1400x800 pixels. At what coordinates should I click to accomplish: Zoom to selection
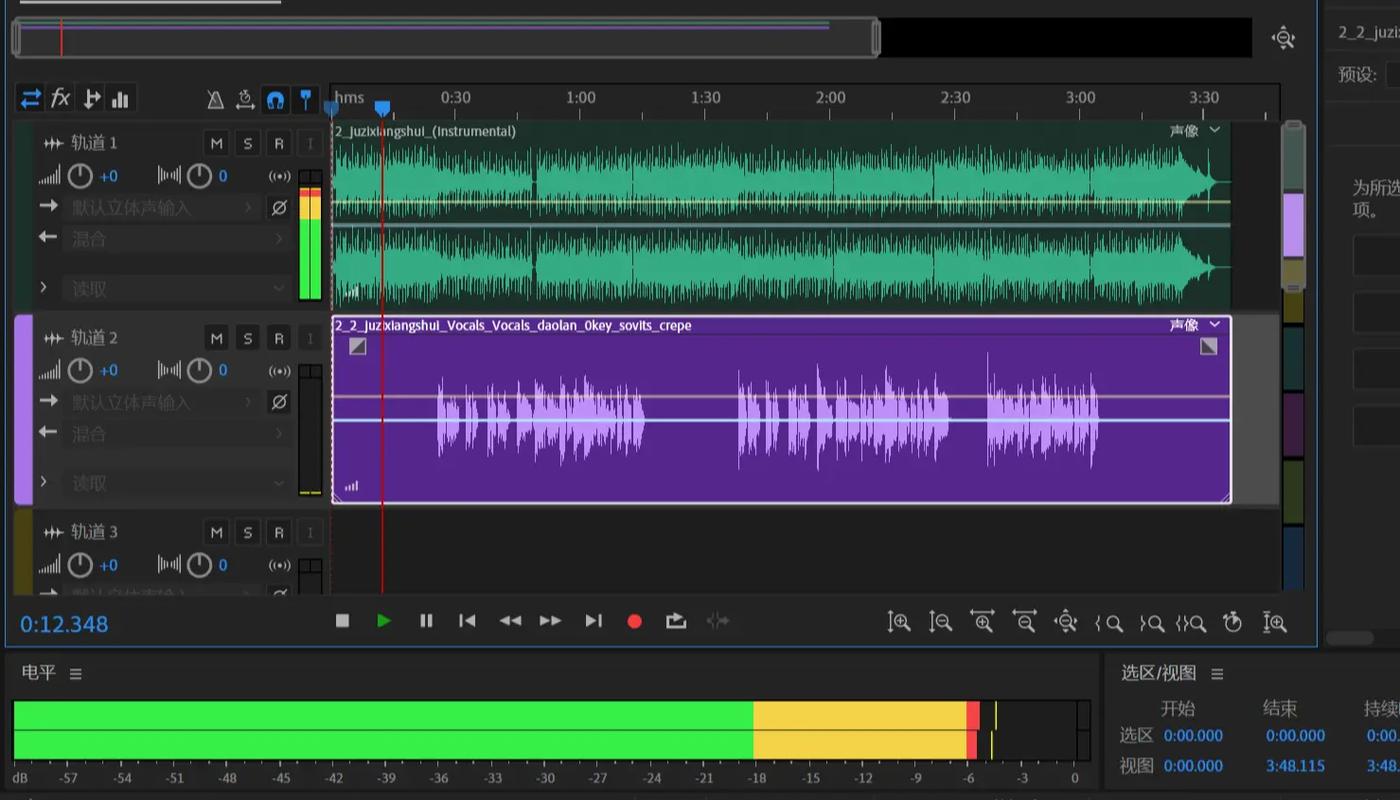(1190, 623)
